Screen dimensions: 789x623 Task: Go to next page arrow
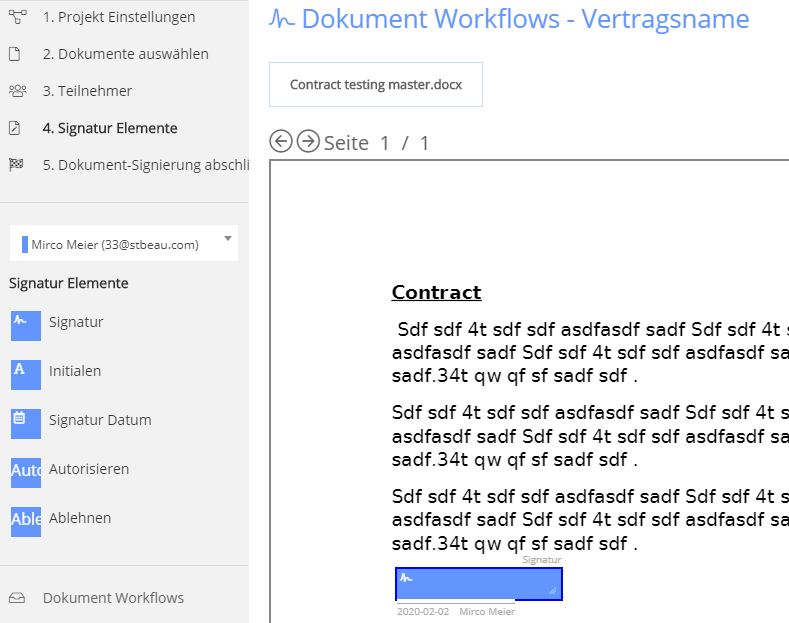308,141
